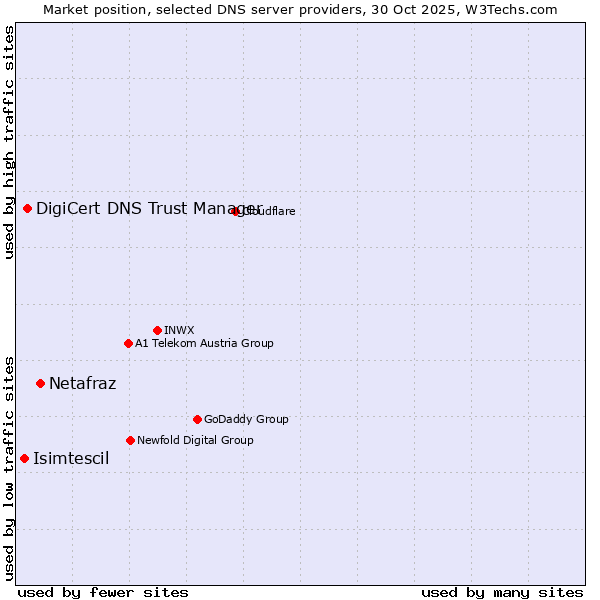The image size is (600, 600).
Task: Click the Newfold Digital Group label
Action: pyautogui.click(x=195, y=440)
